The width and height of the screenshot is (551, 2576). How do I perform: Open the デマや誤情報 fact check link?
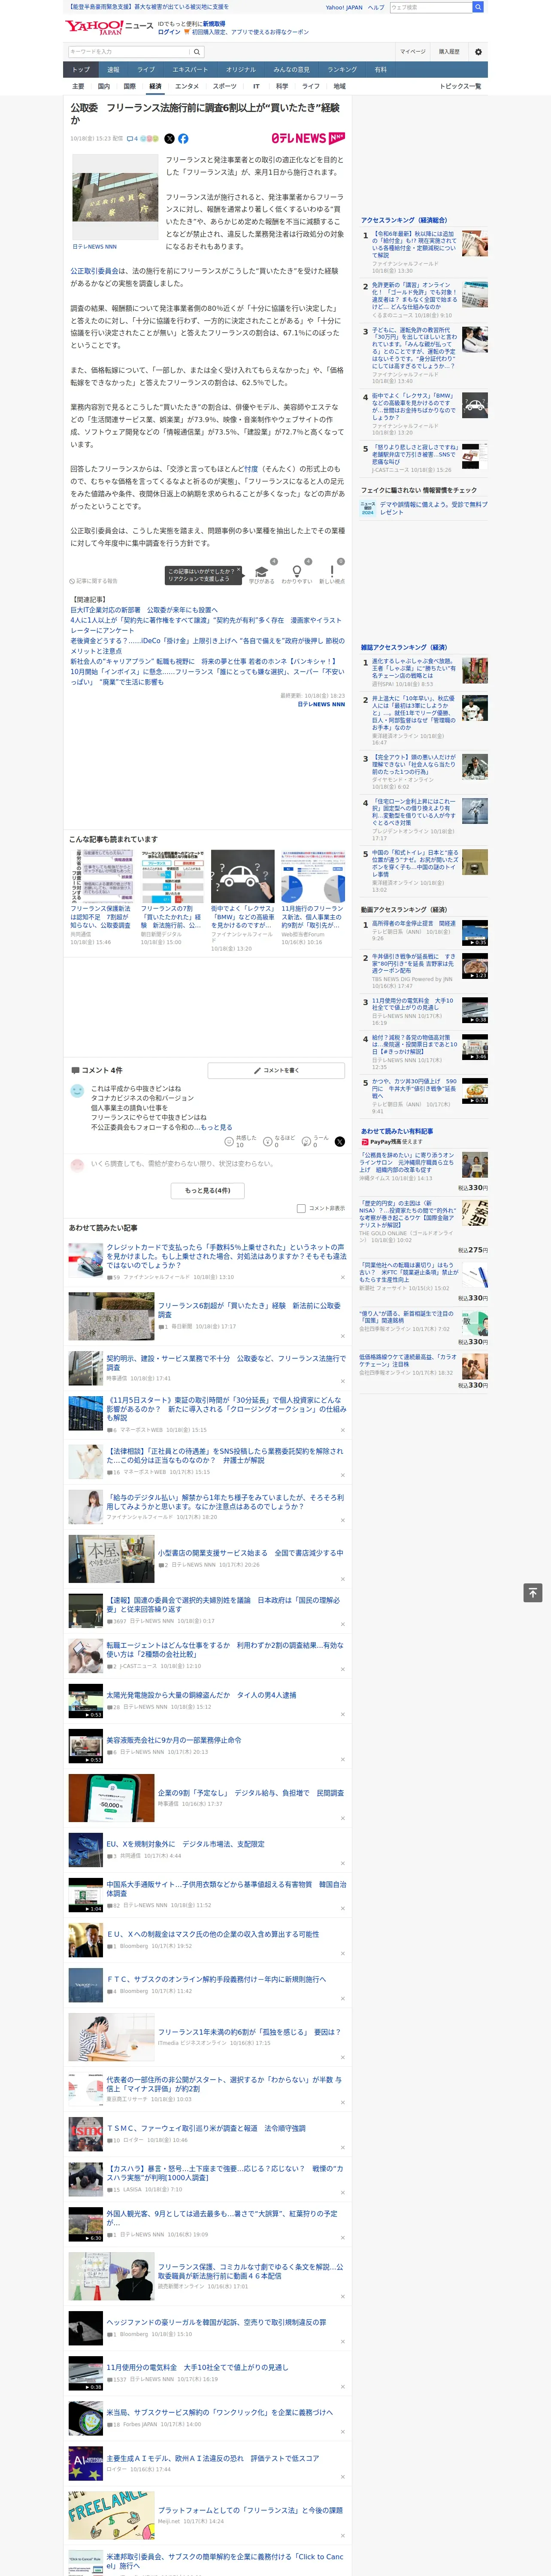coord(434,508)
